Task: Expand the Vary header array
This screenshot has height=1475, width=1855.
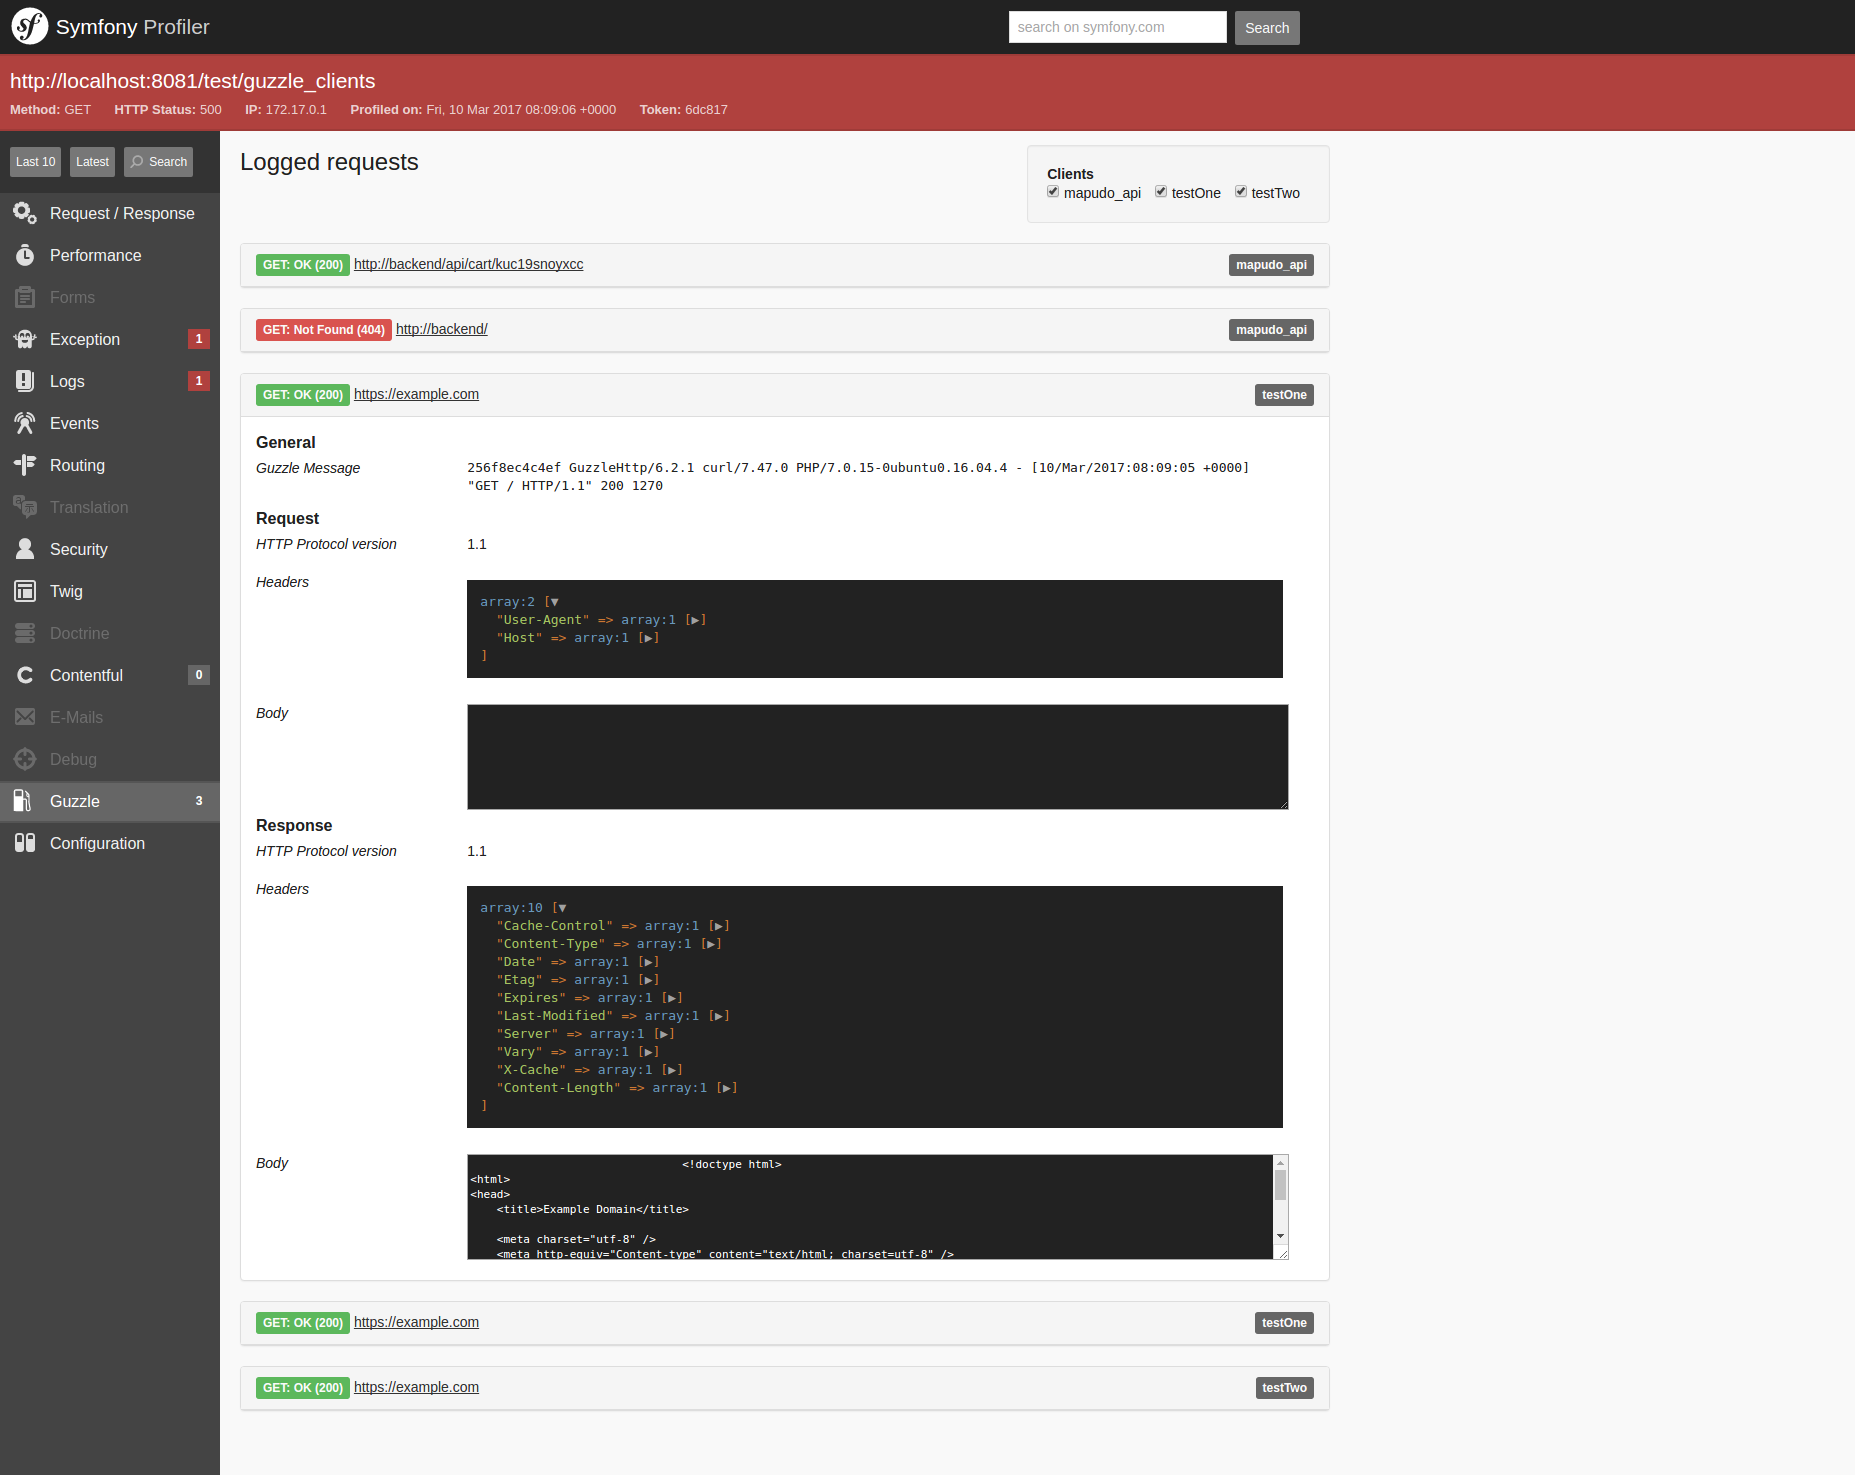Action: tap(648, 1052)
